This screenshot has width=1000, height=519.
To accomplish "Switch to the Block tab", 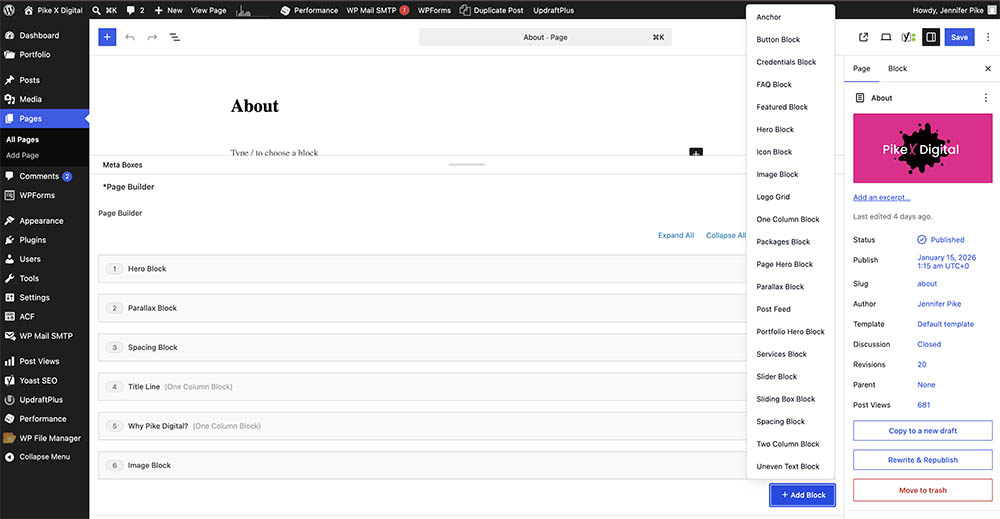I will [897, 68].
